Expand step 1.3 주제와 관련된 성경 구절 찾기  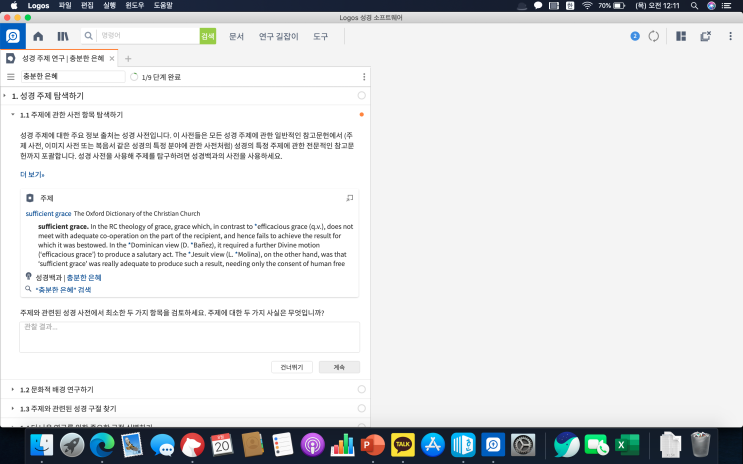point(13,408)
